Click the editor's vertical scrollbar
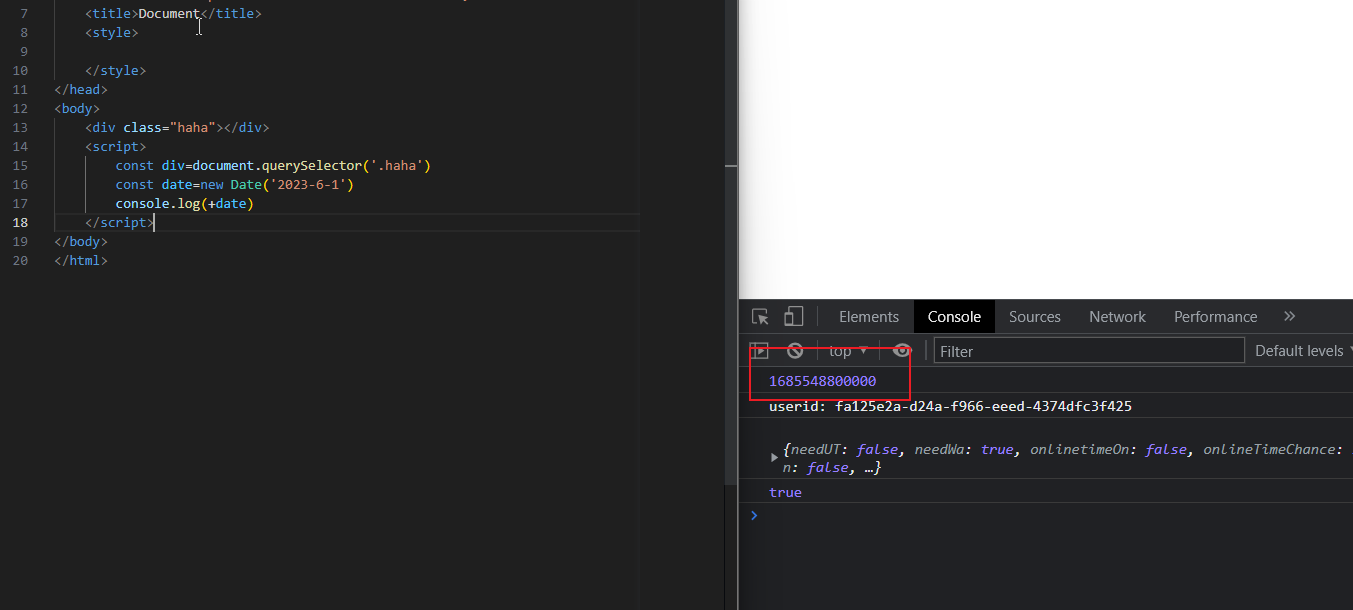 click(731, 80)
